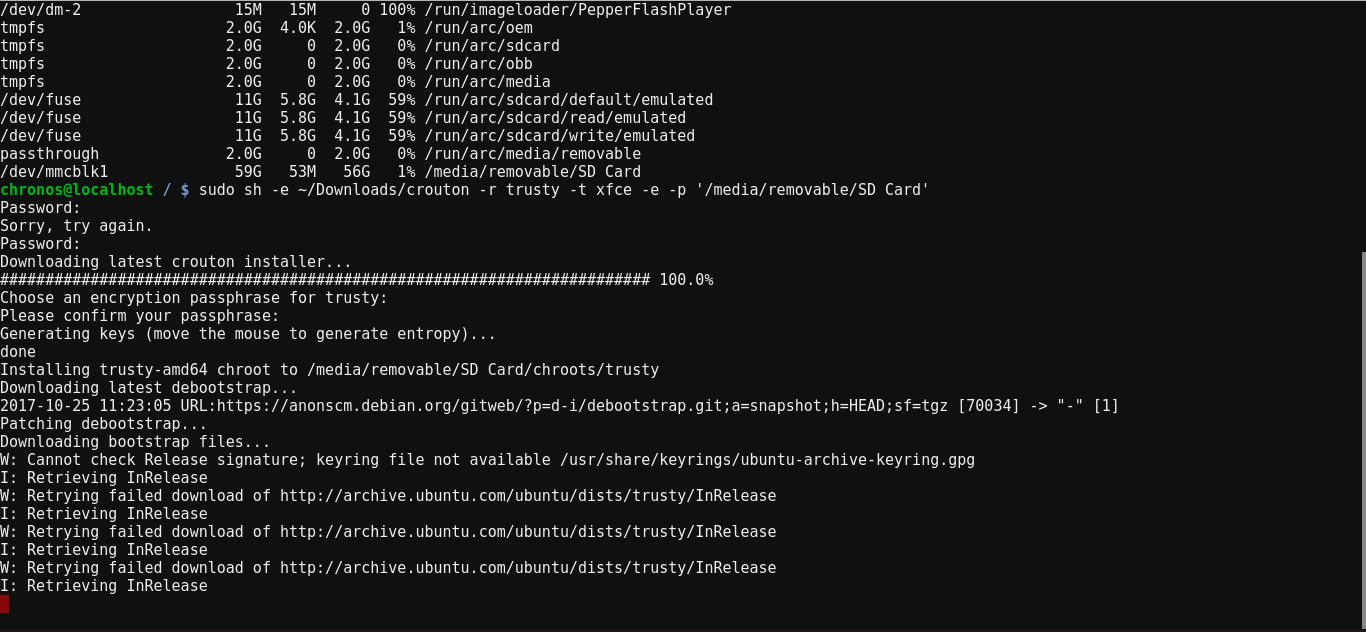This screenshot has width=1366, height=632.
Task: Select the 100.0% progress text
Action: point(686,280)
